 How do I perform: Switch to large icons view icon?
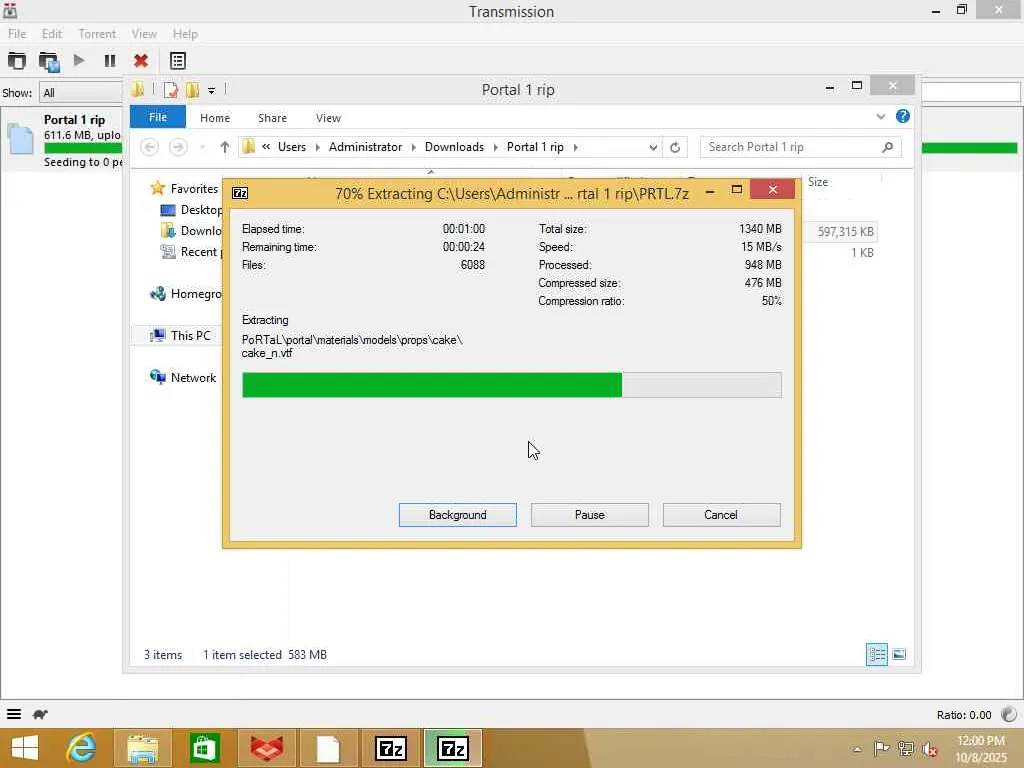click(x=899, y=654)
